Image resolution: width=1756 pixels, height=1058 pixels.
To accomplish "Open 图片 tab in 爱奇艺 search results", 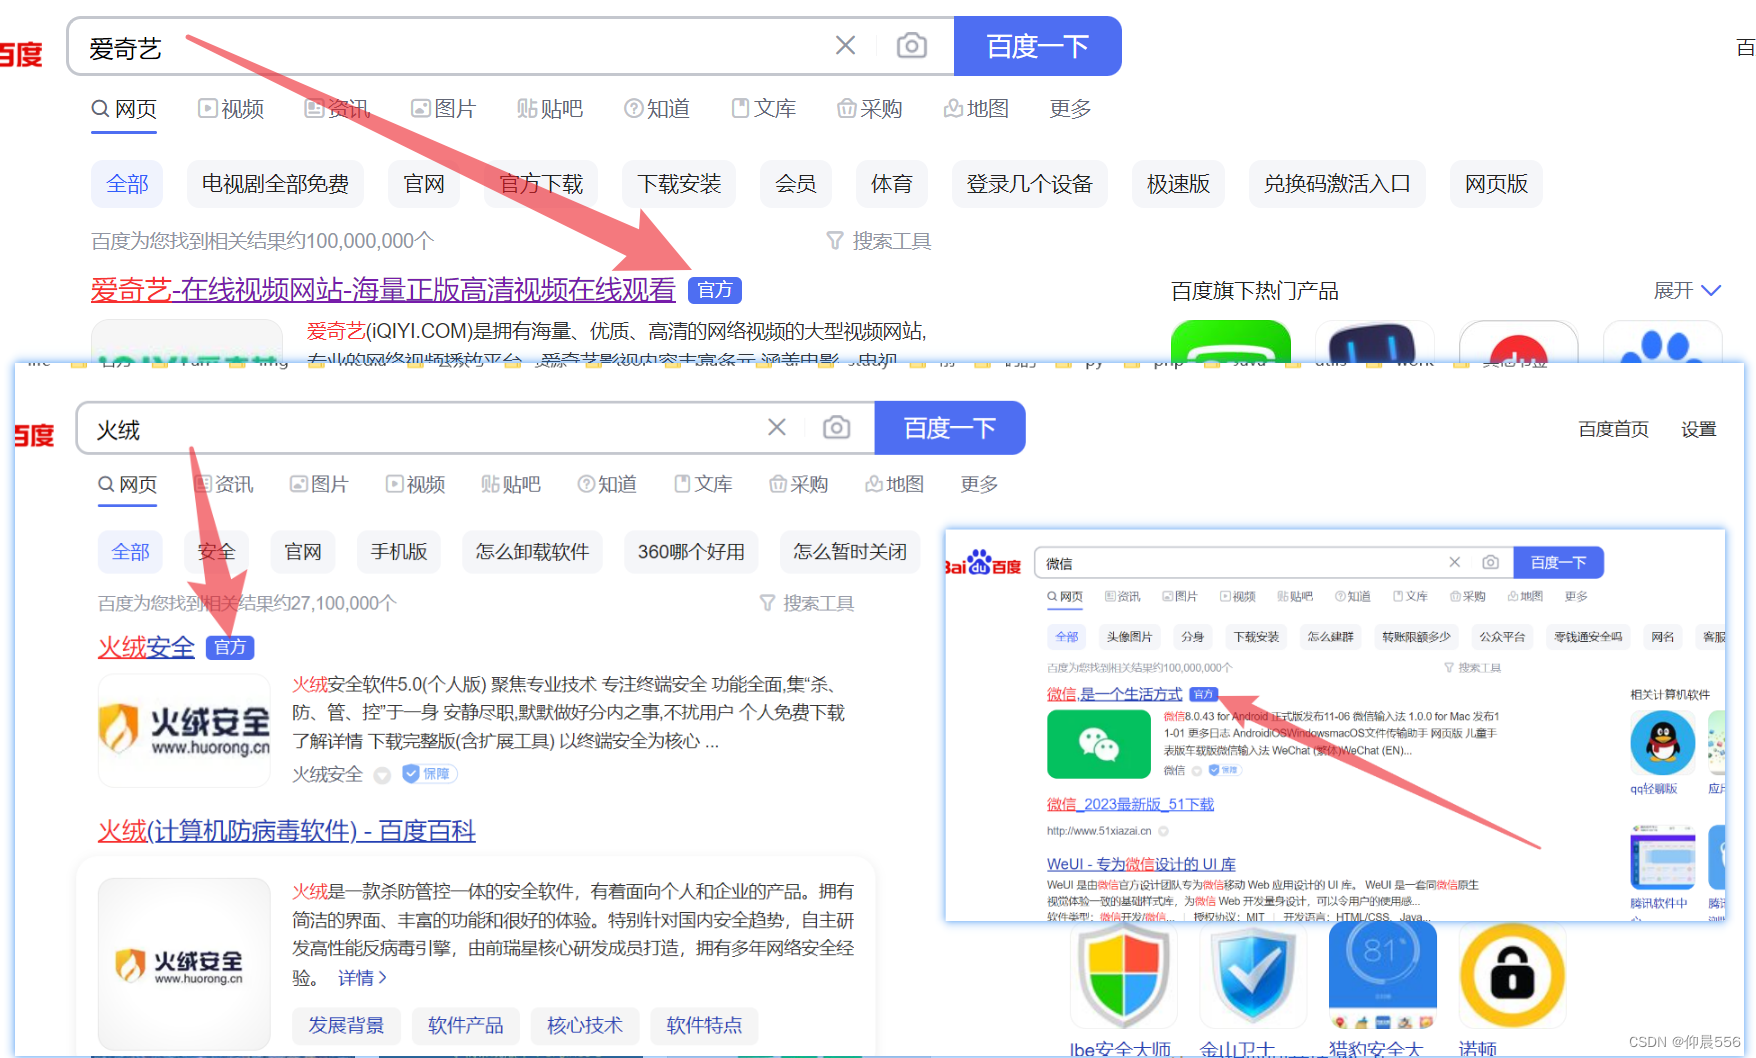I will [x=443, y=108].
